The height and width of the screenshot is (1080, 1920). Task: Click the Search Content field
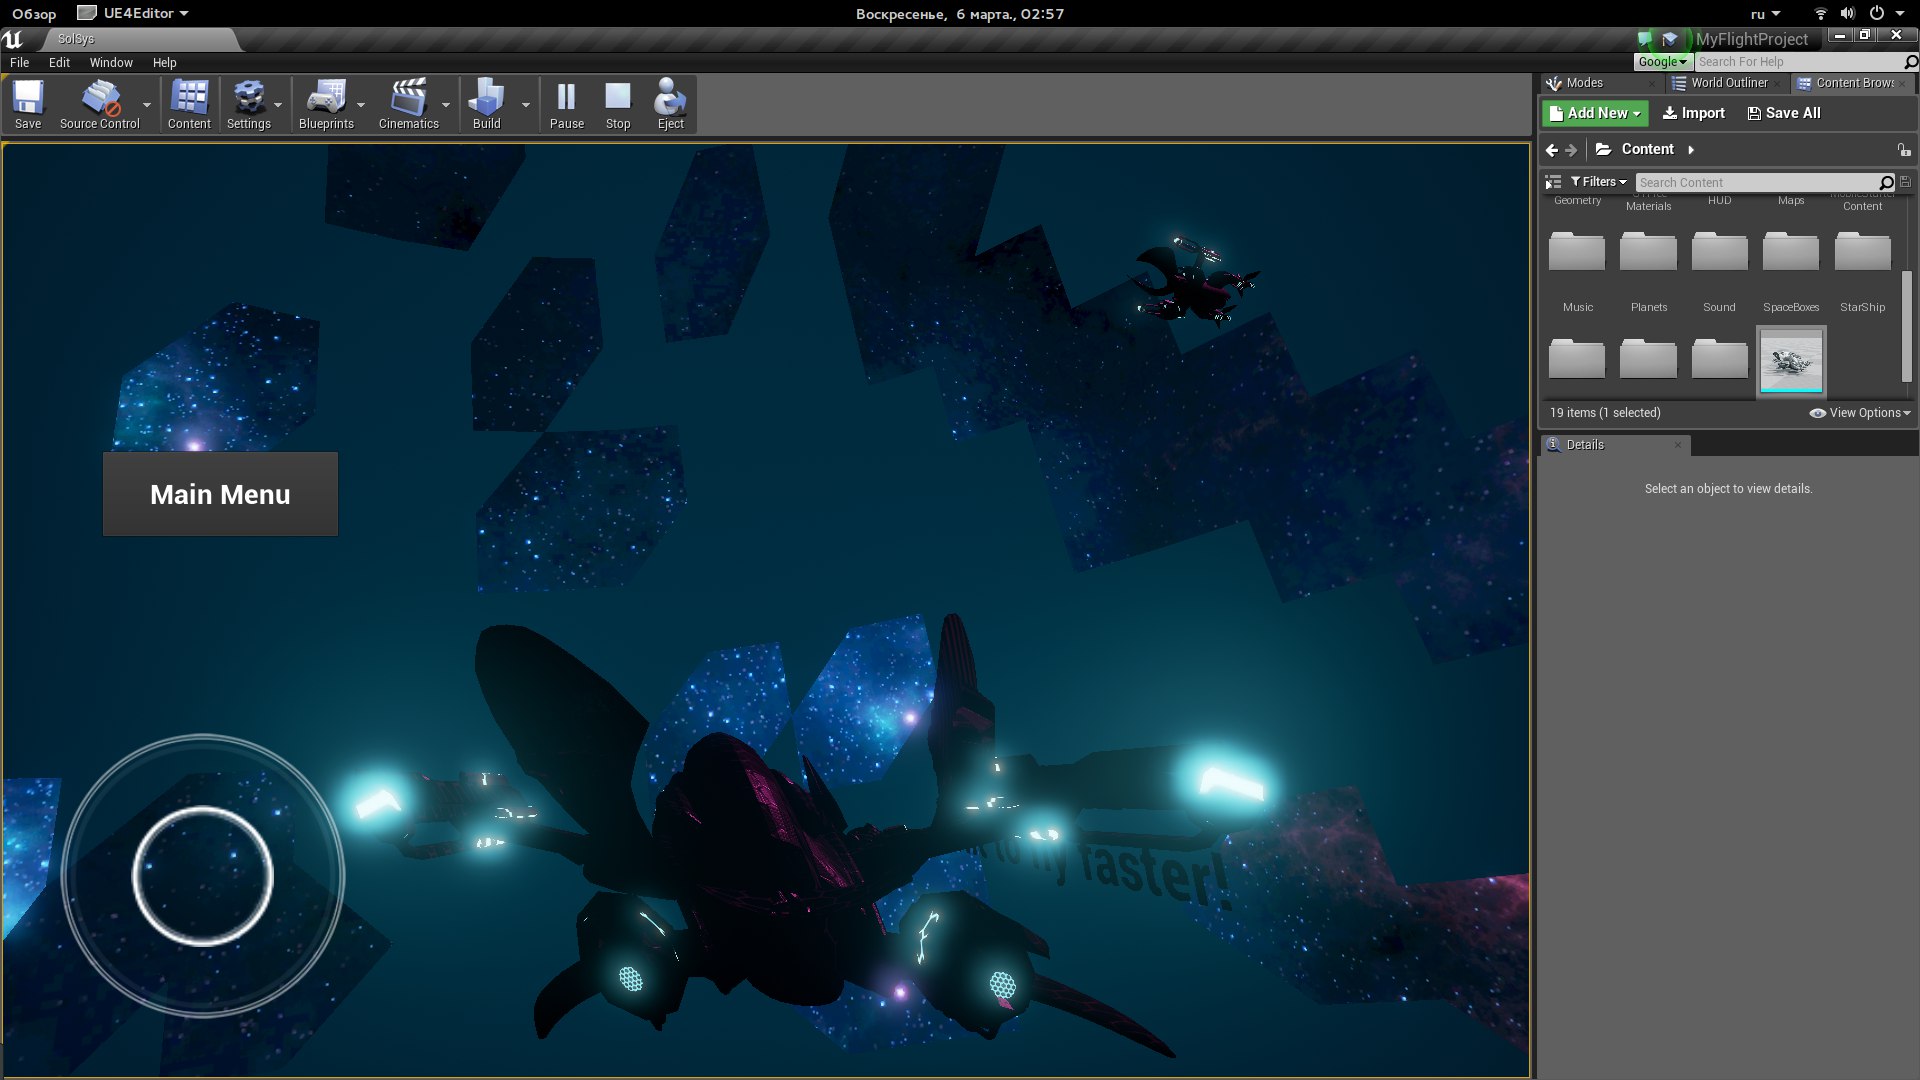point(1756,182)
